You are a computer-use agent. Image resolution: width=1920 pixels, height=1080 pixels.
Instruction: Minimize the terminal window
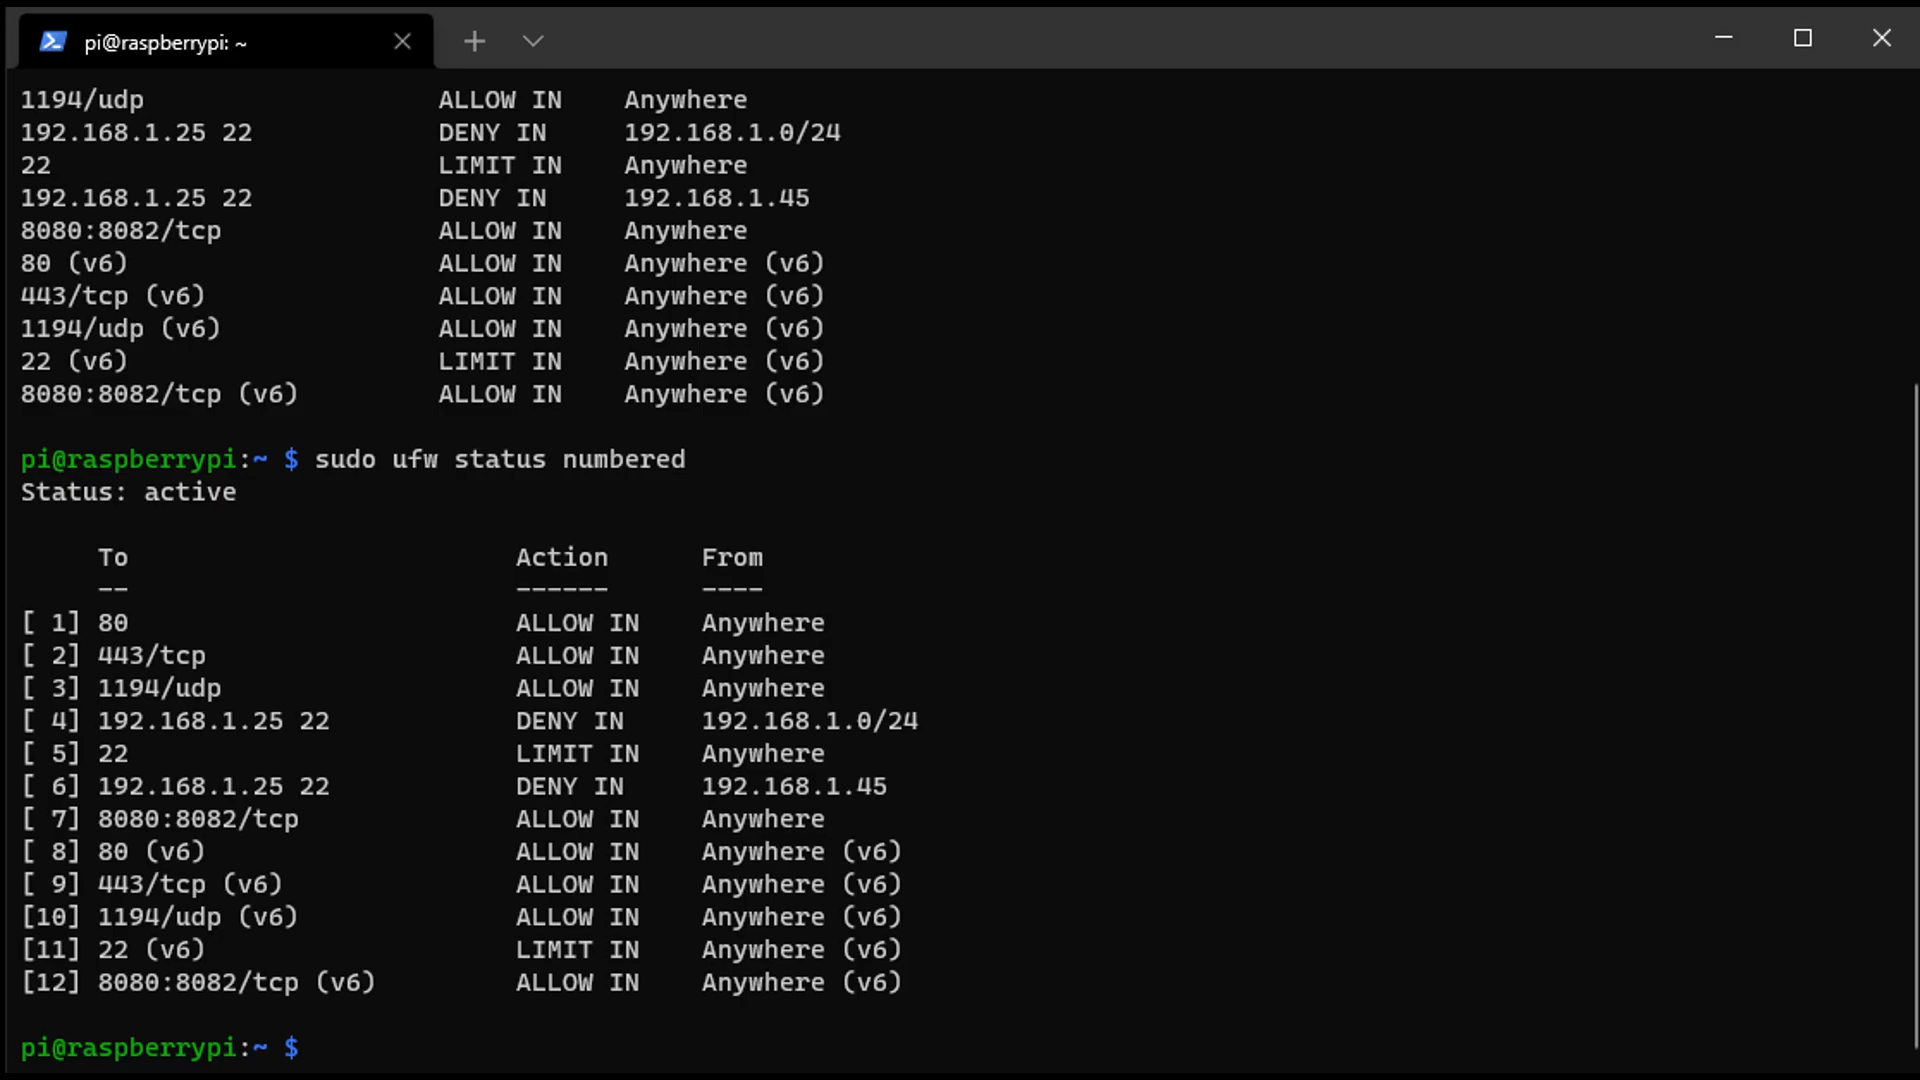click(1723, 38)
